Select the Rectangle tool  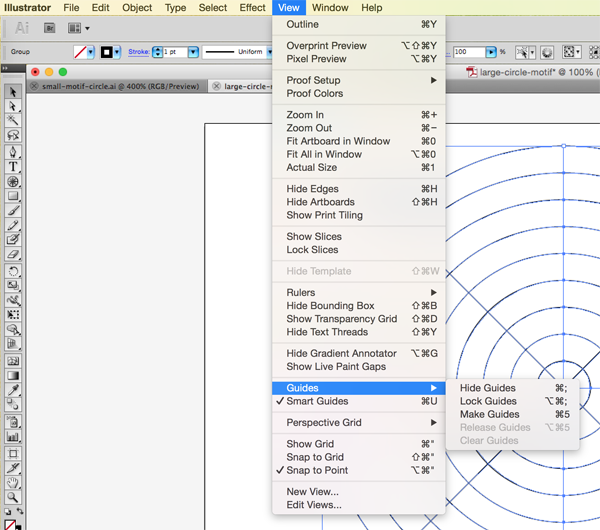pos(13,196)
